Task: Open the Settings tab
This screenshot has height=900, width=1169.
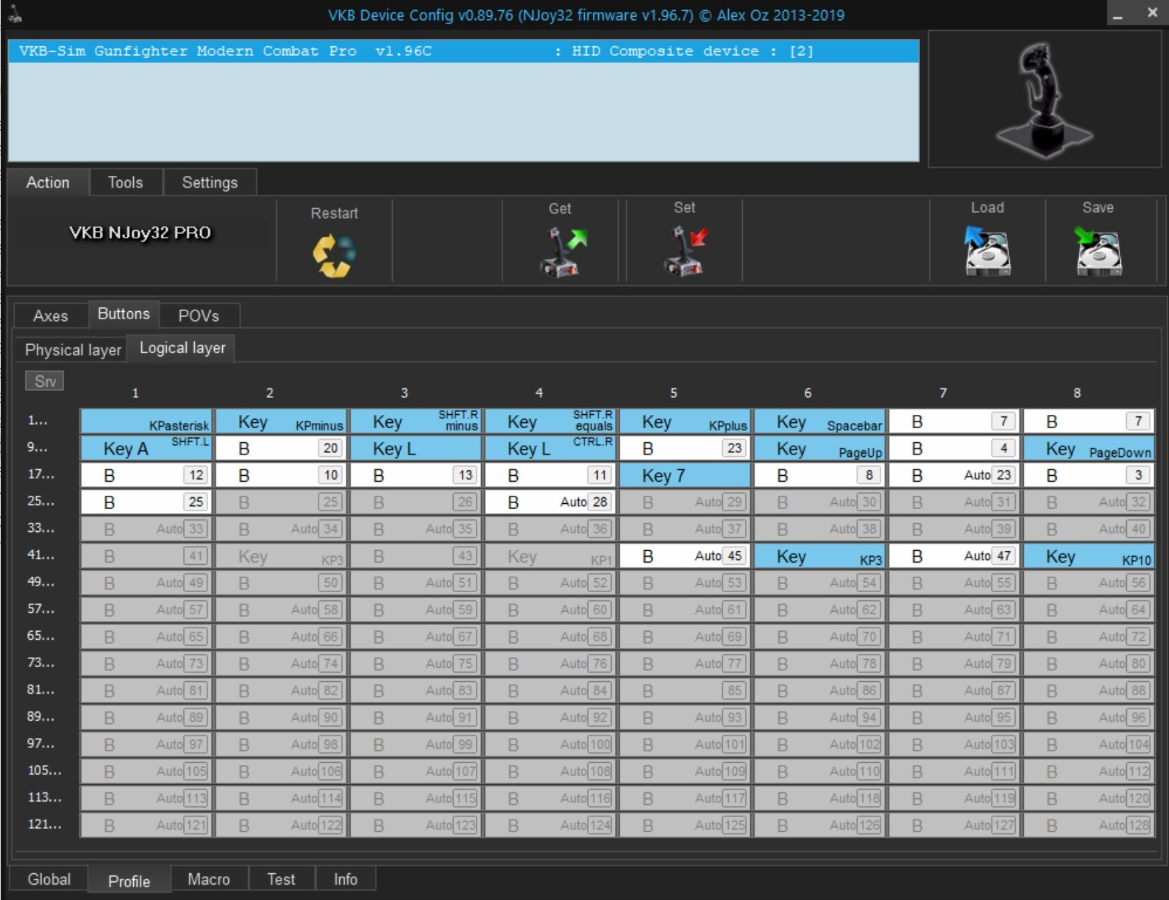Action: 209,183
